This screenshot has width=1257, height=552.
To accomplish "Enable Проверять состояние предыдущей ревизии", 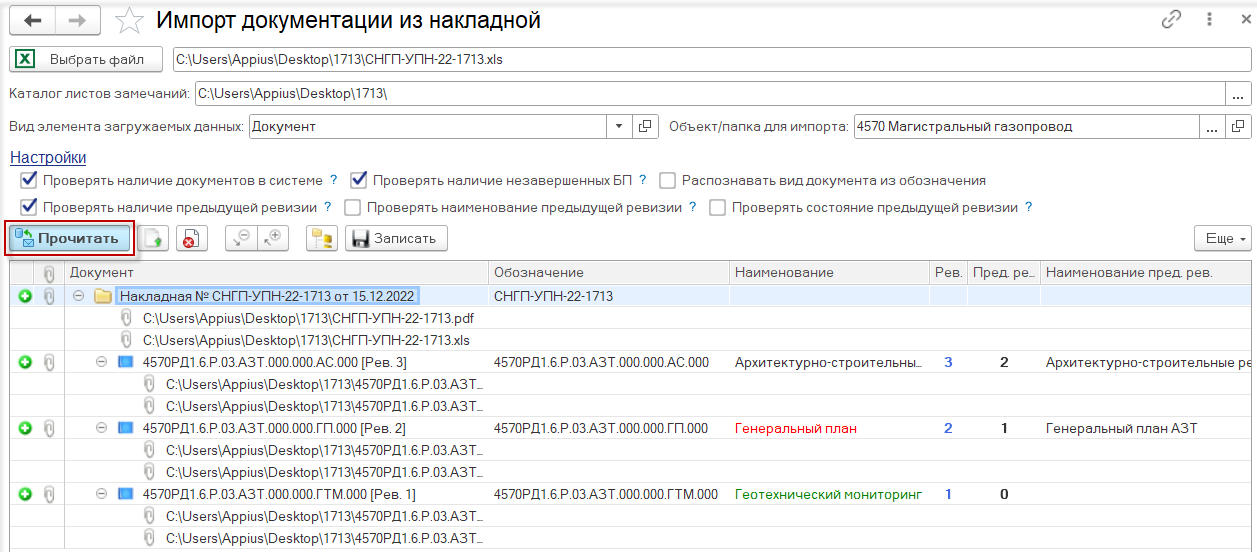I will click(x=717, y=208).
